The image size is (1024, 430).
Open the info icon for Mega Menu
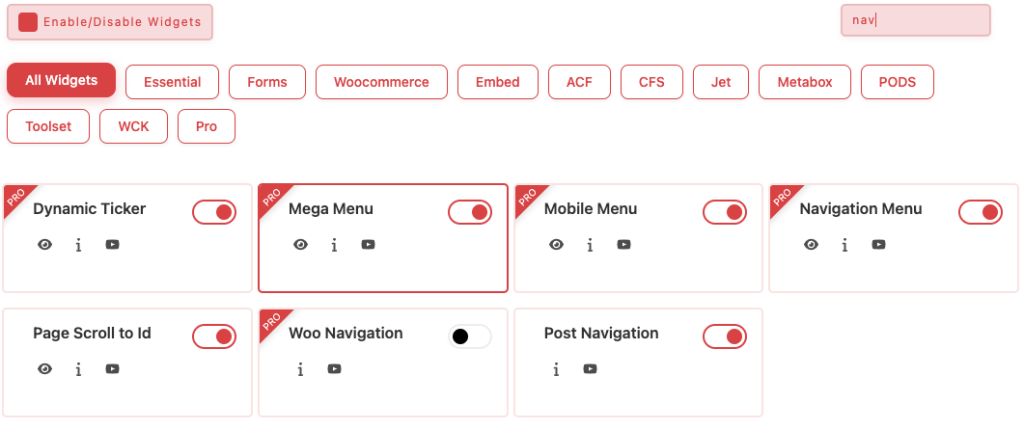334,245
